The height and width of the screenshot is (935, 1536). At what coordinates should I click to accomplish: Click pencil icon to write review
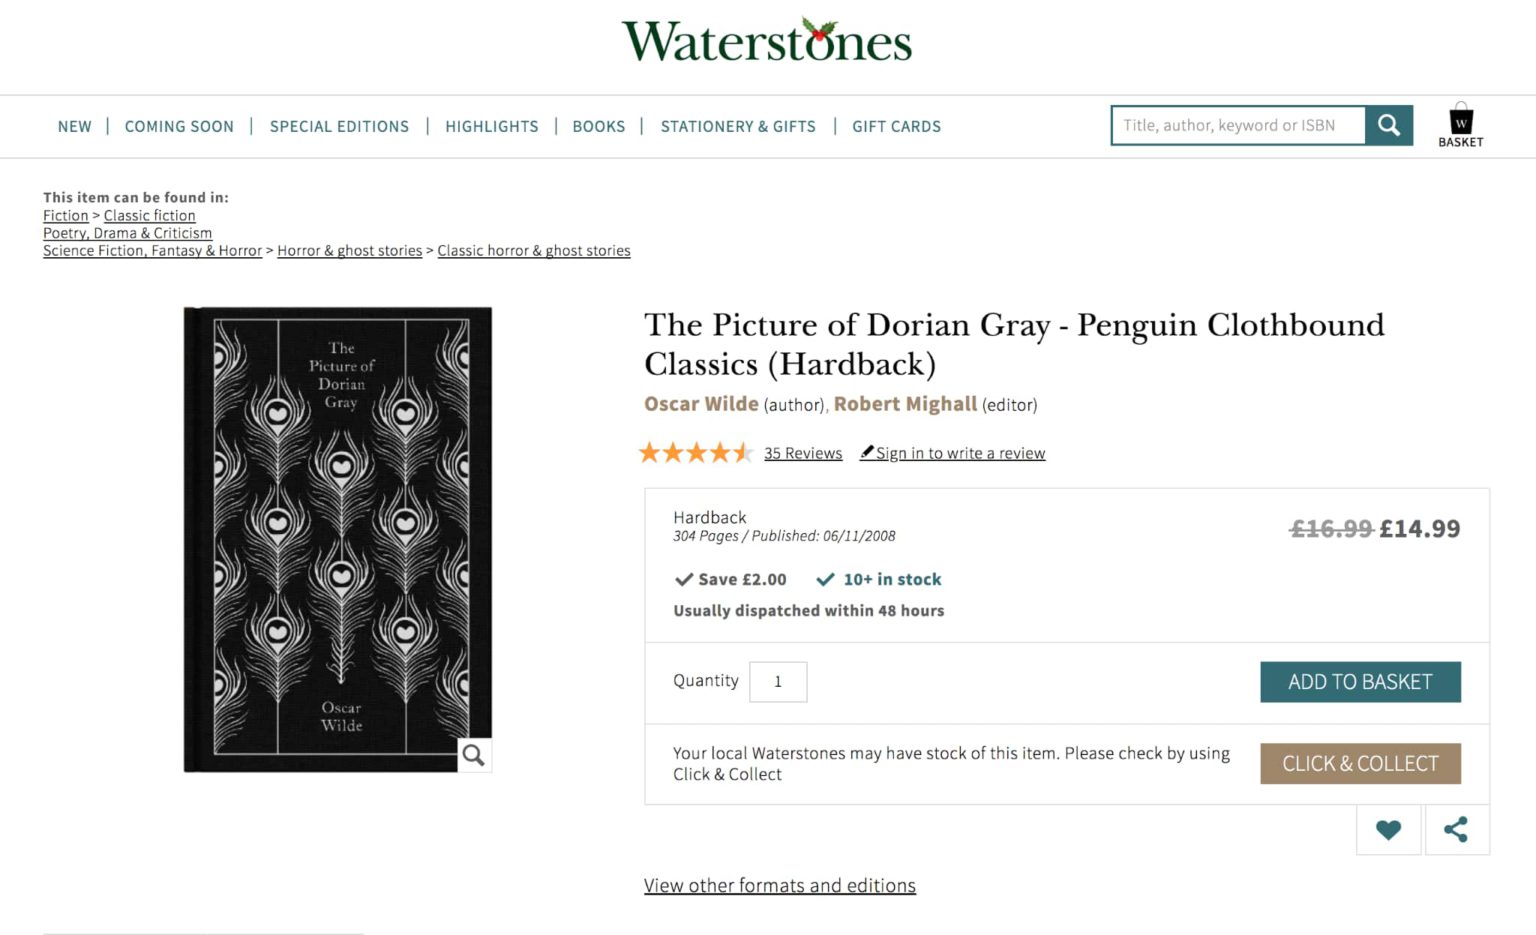coord(867,452)
